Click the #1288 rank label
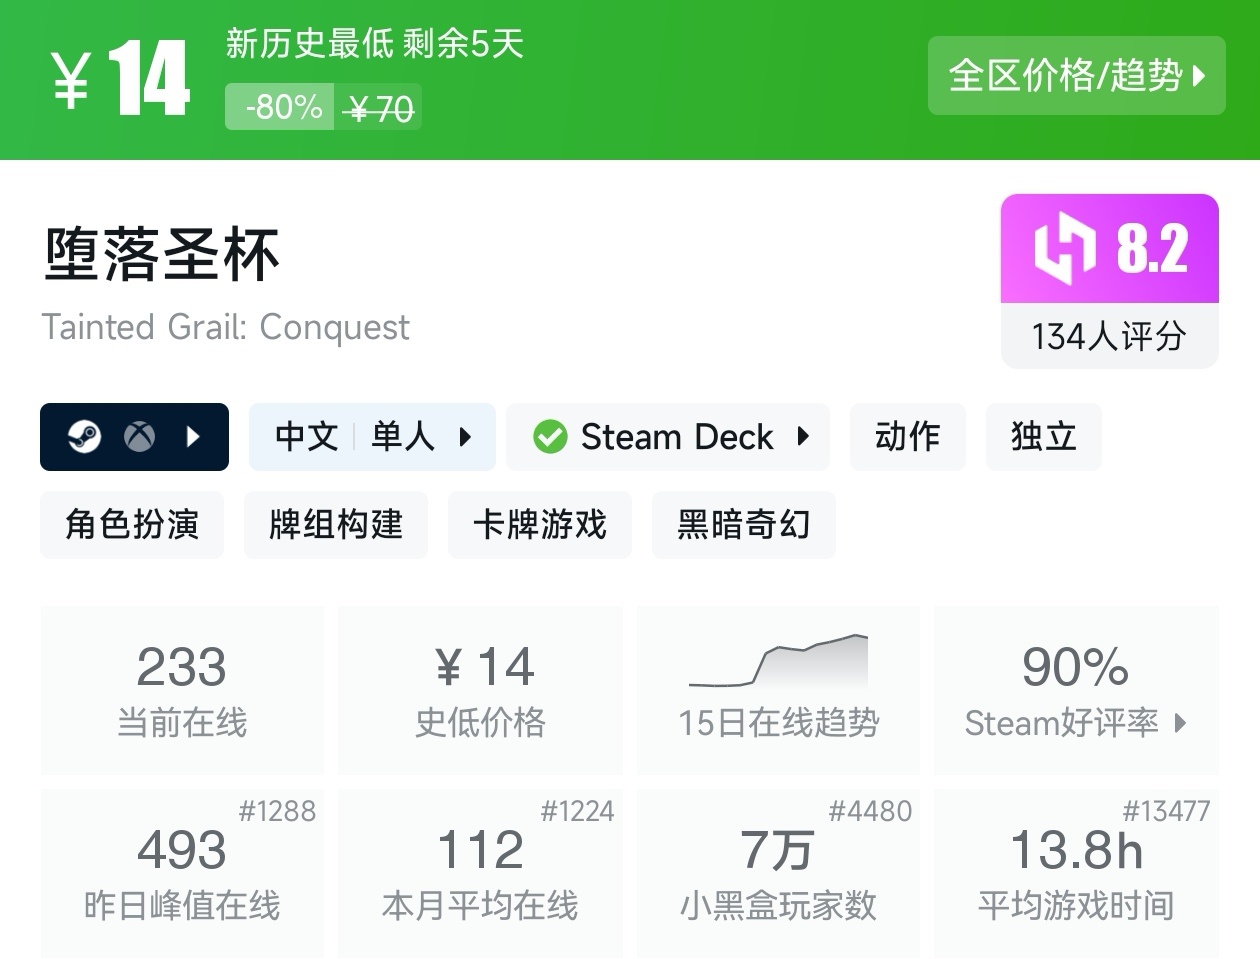Image resolution: width=1260 pixels, height=959 pixels. pos(277,811)
